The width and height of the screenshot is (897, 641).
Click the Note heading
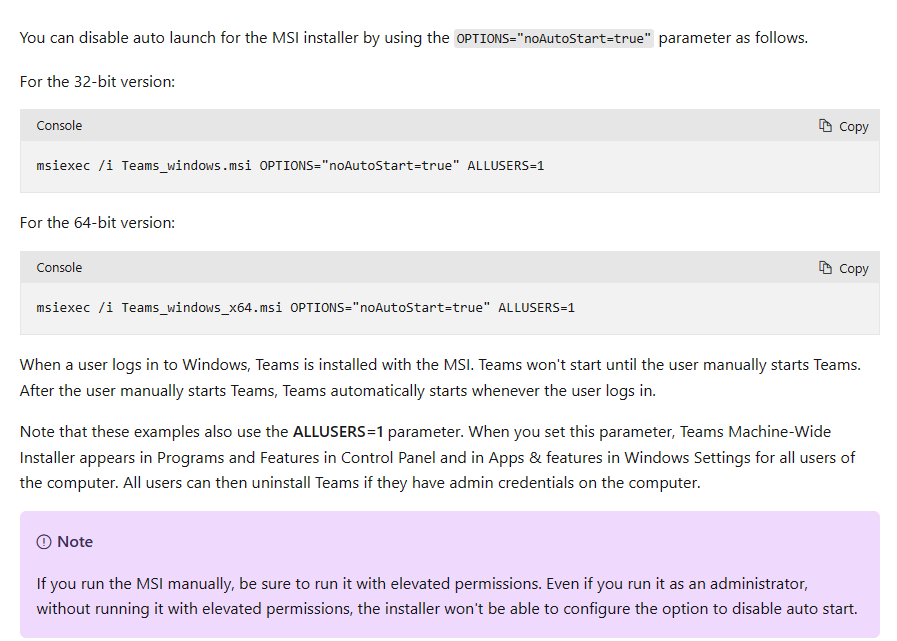pyautogui.click(x=75, y=542)
